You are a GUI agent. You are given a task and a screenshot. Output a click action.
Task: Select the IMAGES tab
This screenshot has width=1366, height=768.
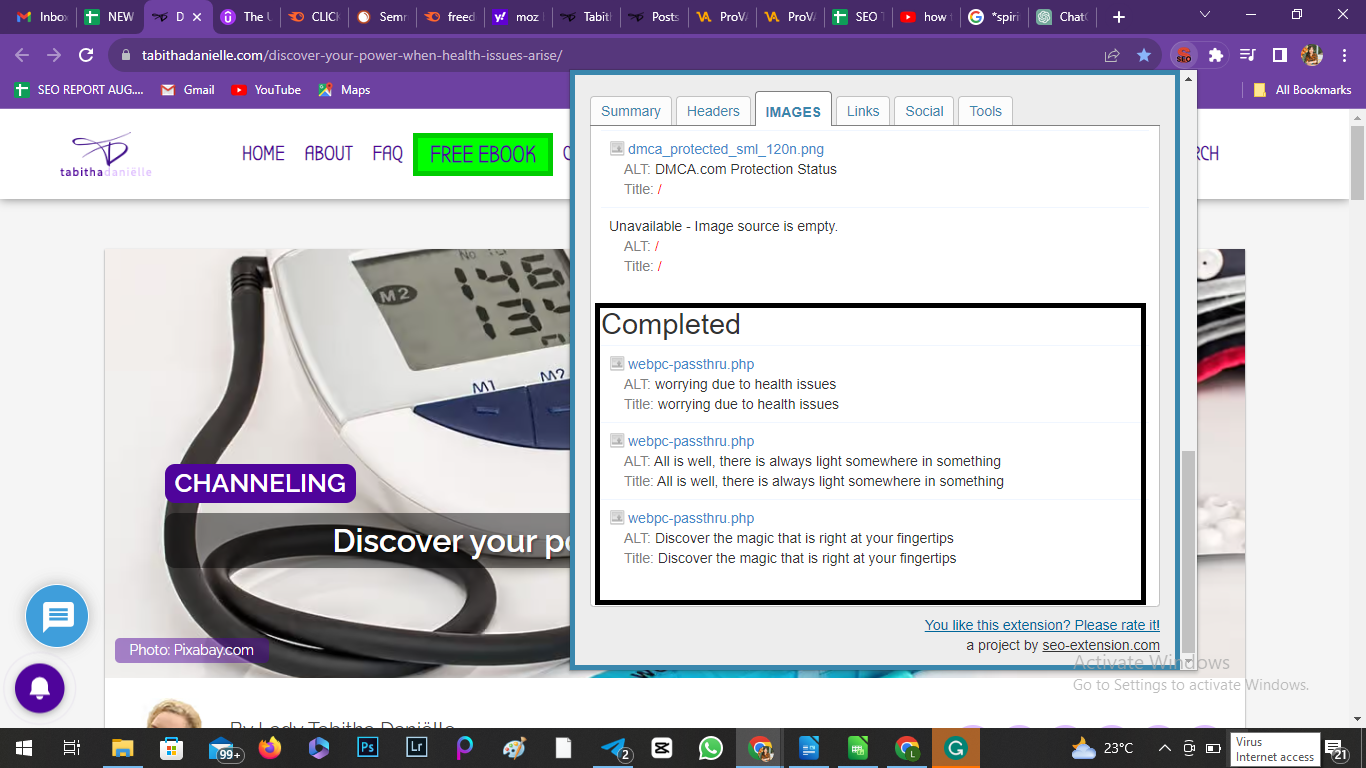point(793,111)
